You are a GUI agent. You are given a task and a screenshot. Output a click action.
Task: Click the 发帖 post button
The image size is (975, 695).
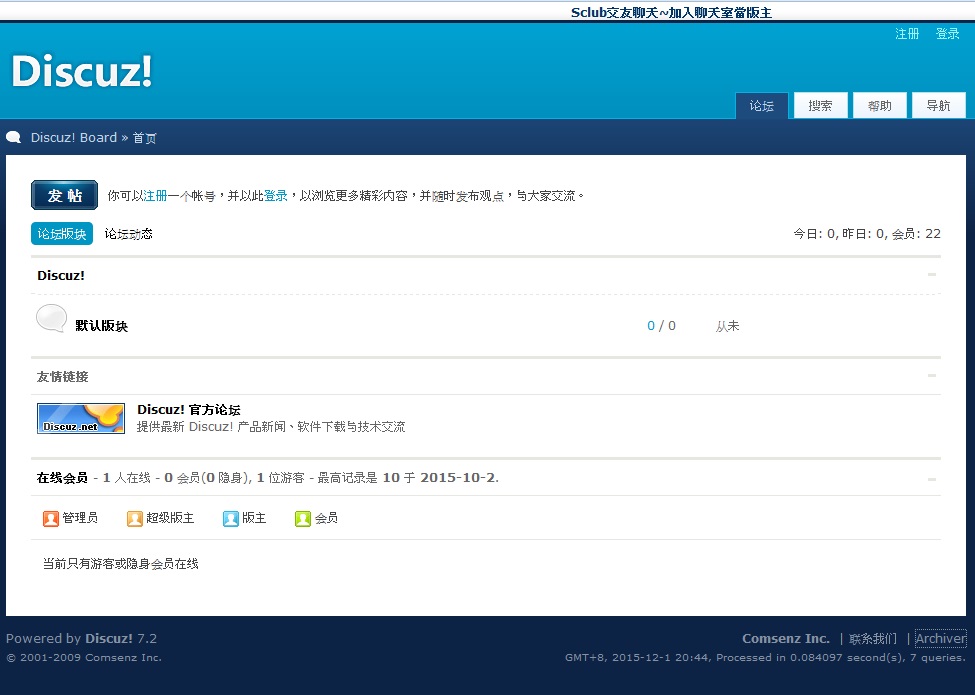pos(65,195)
